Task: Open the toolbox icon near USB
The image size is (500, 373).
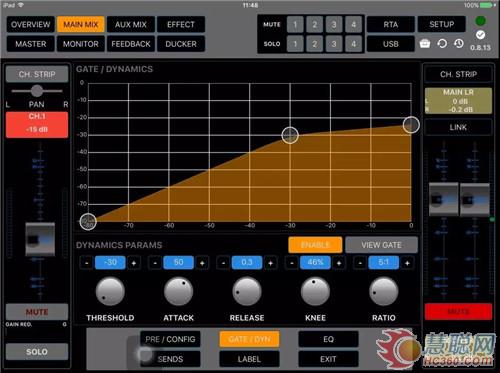Action: click(424, 44)
